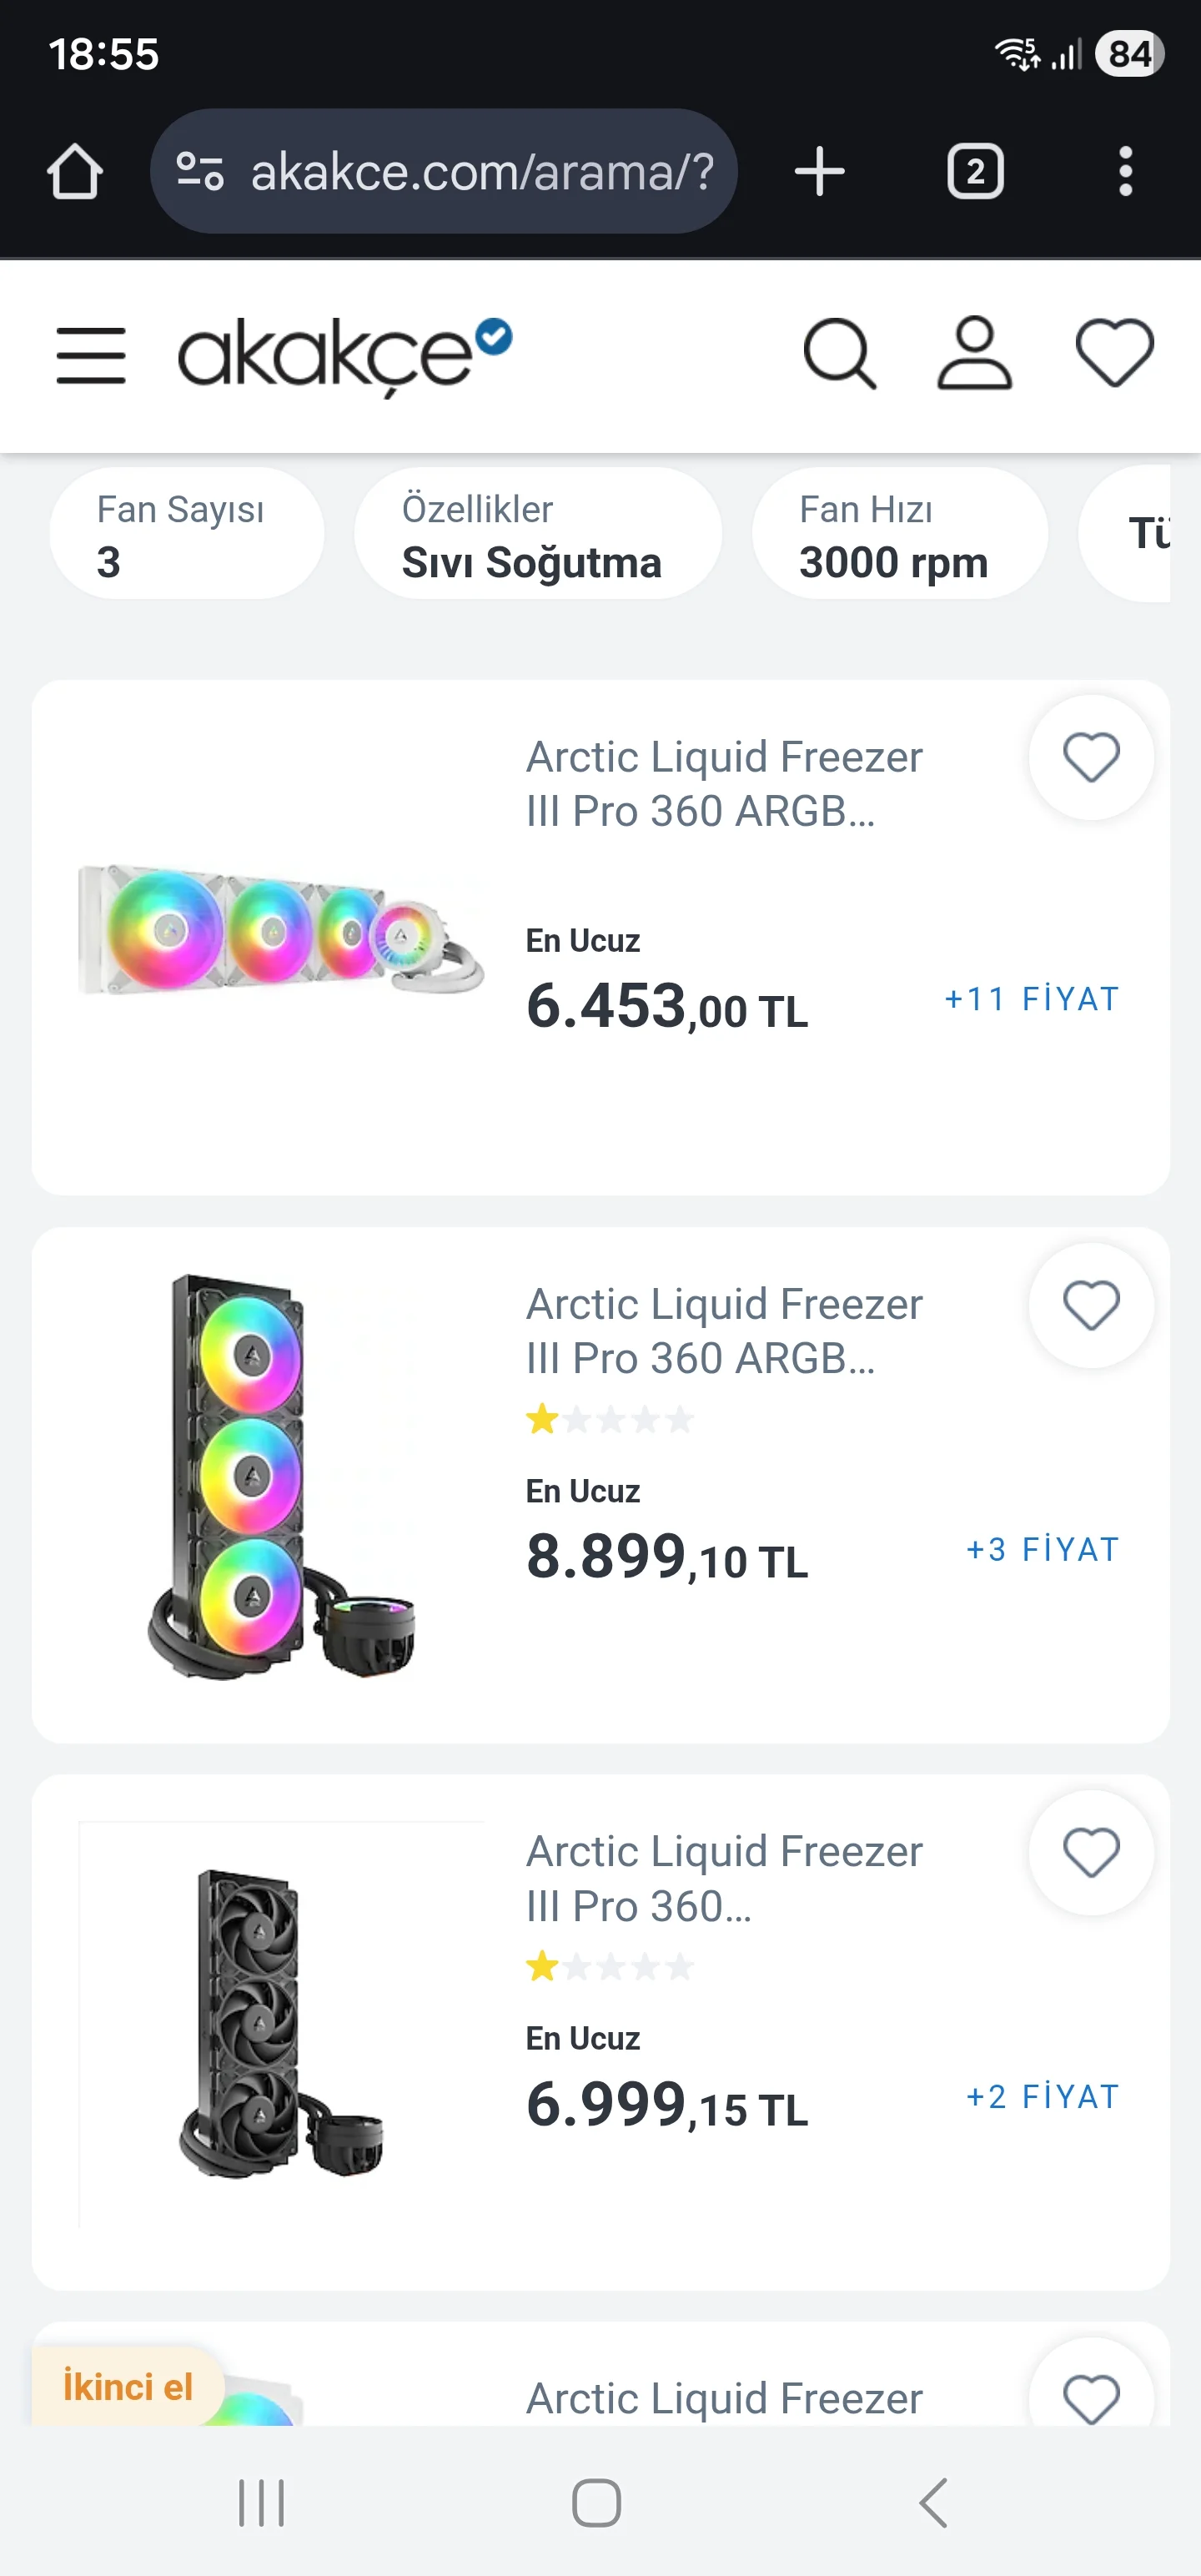Open favorites list heart in header
The height and width of the screenshot is (2576, 1201).
(x=1114, y=354)
